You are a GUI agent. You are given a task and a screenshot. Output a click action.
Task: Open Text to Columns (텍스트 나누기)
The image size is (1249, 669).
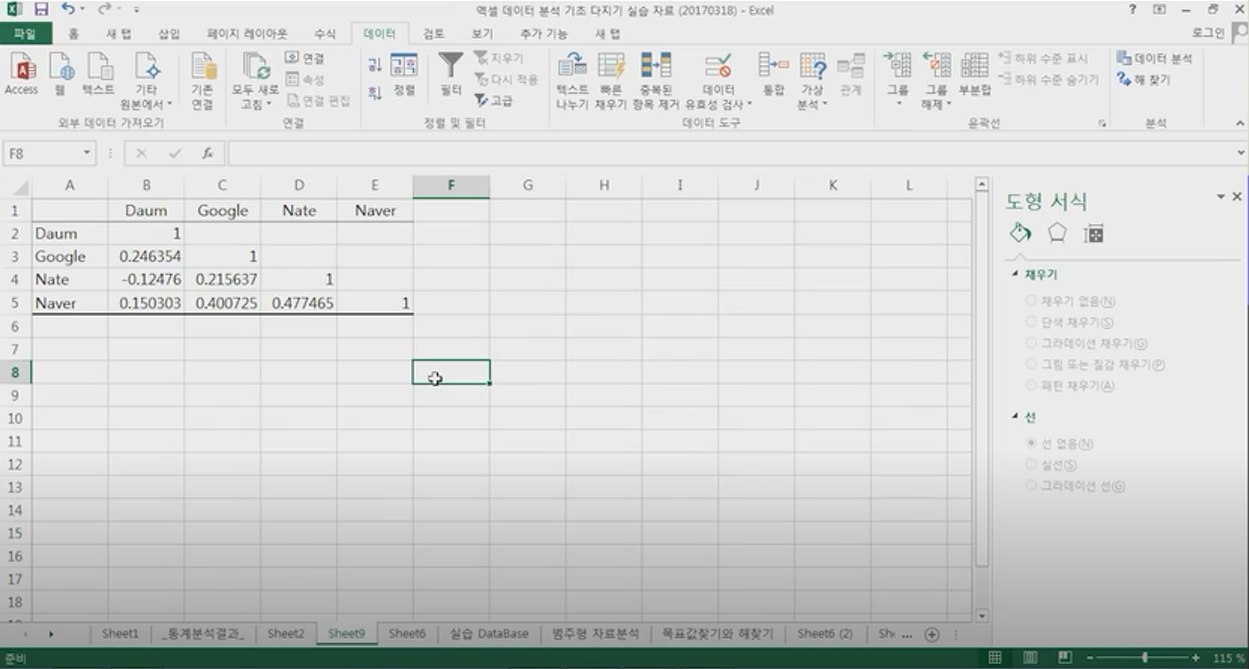click(x=572, y=82)
